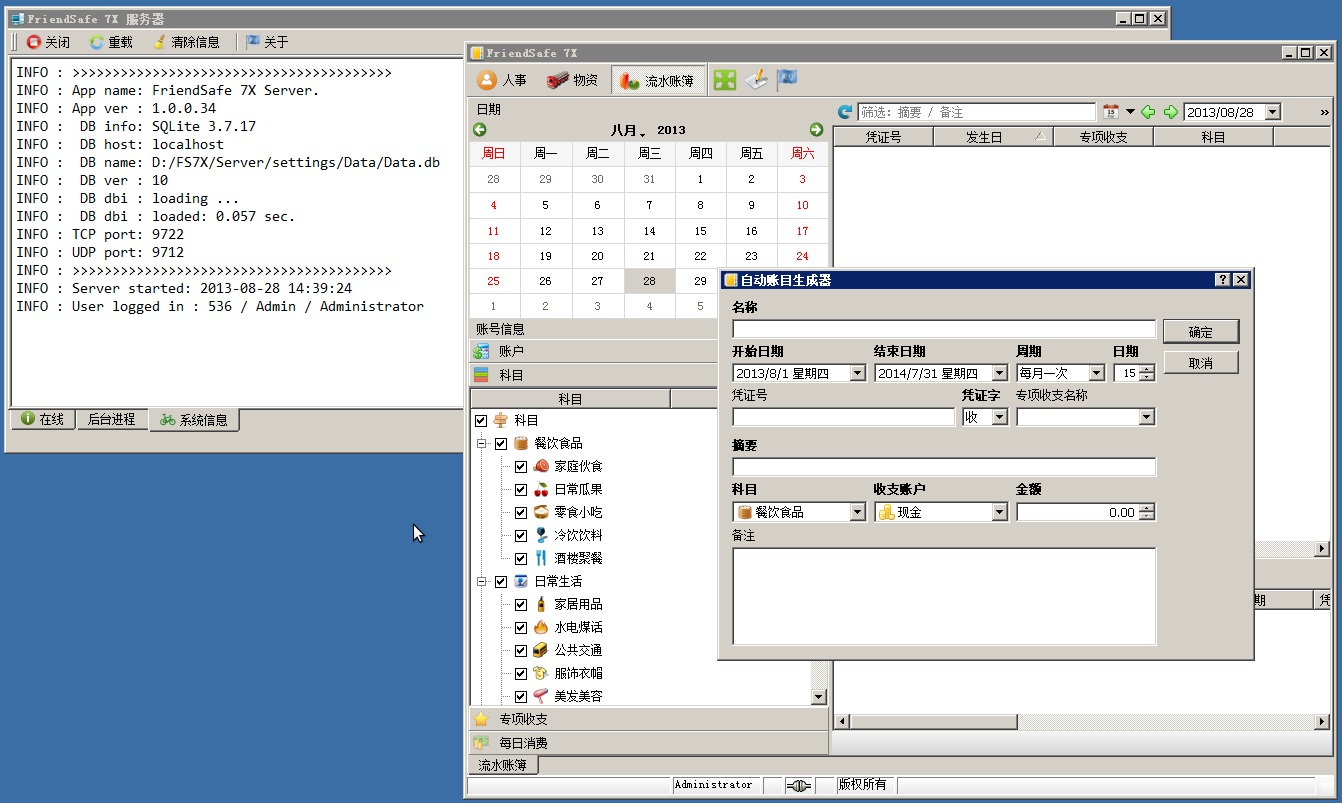Screen dimensions: 1342x803
Task: Click the green fullscreen arrows toolbar icon
Action: coord(724,81)
